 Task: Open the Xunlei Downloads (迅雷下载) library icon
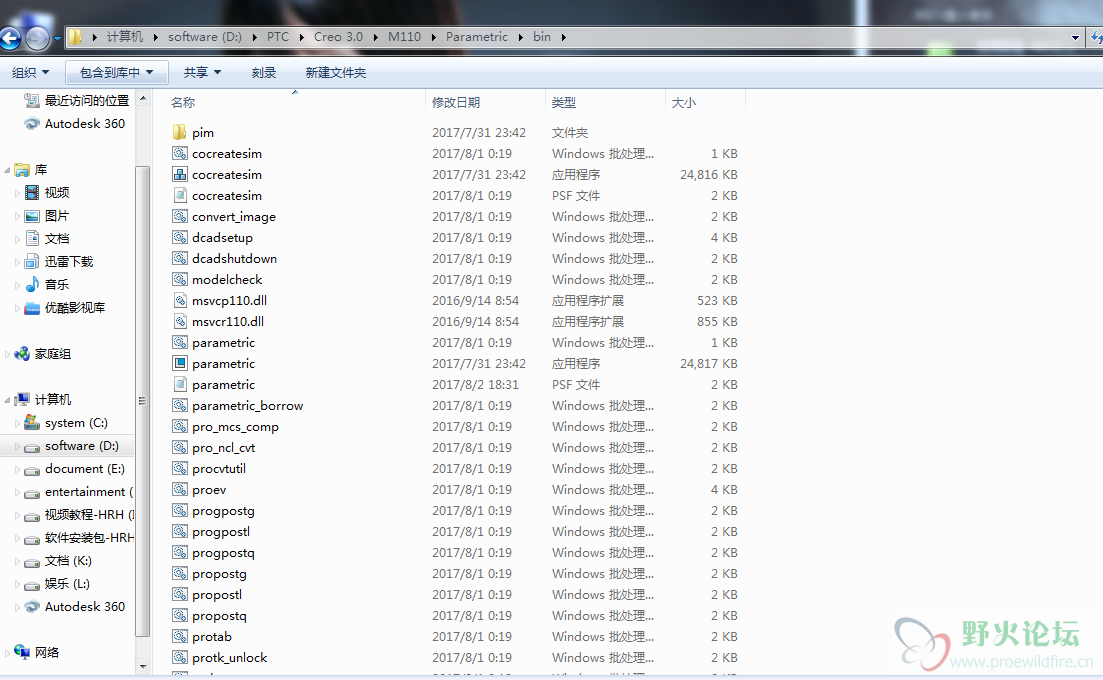[x=32, y=262]
